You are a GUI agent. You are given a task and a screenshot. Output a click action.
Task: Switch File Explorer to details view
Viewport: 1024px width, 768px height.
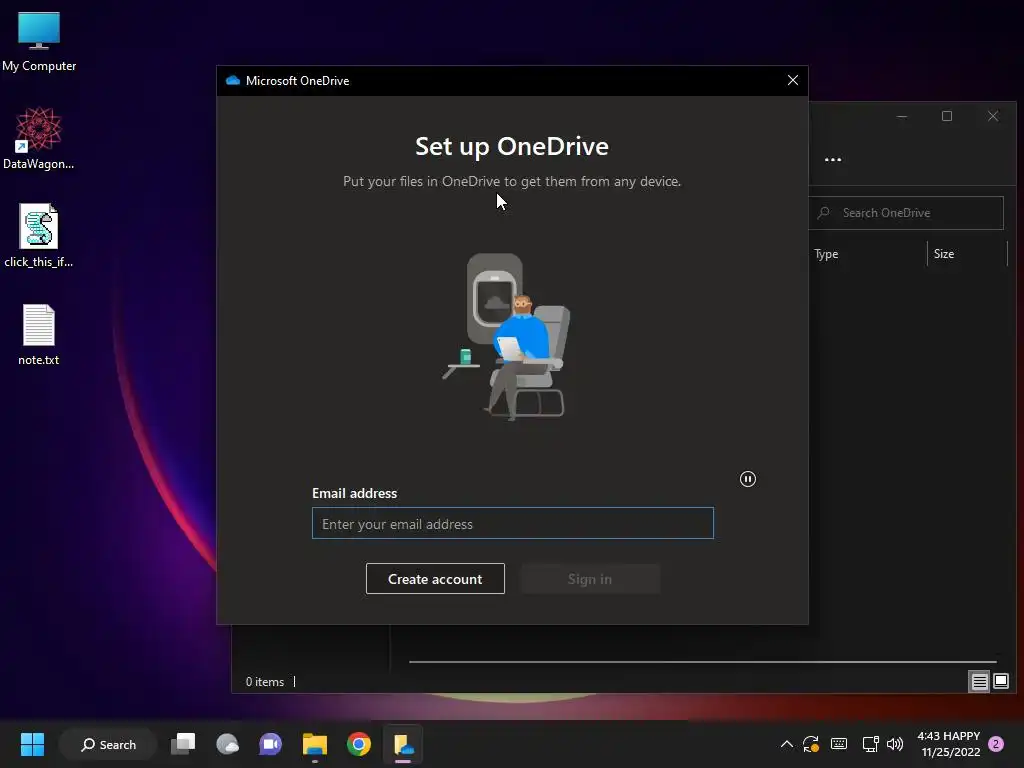tap(979, 682)
